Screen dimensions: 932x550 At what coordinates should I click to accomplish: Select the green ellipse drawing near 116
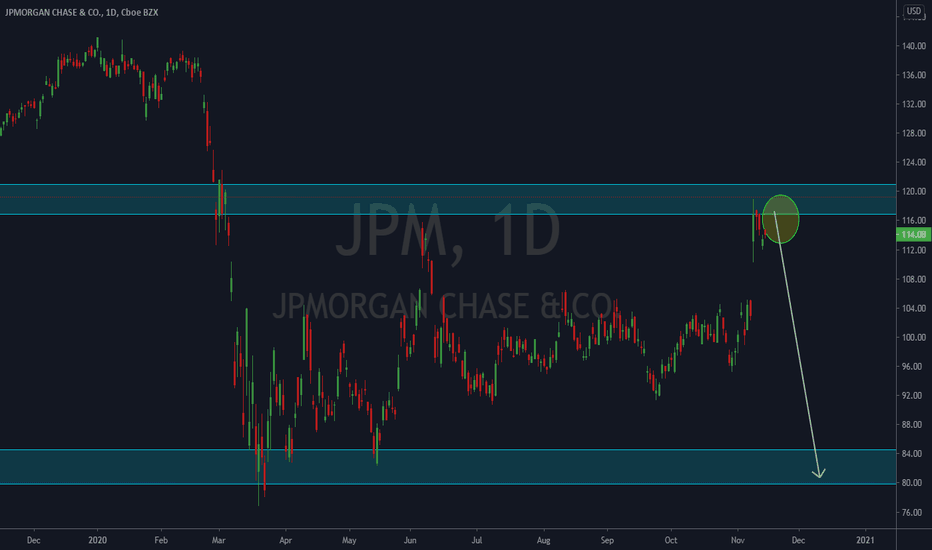(x=780, y=219)
